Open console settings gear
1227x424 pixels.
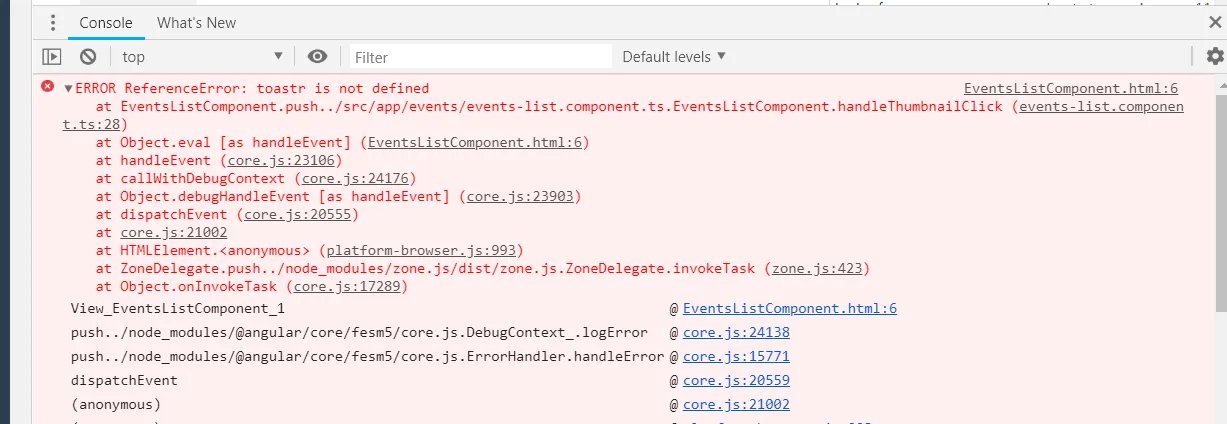(x=1215, y=57)
